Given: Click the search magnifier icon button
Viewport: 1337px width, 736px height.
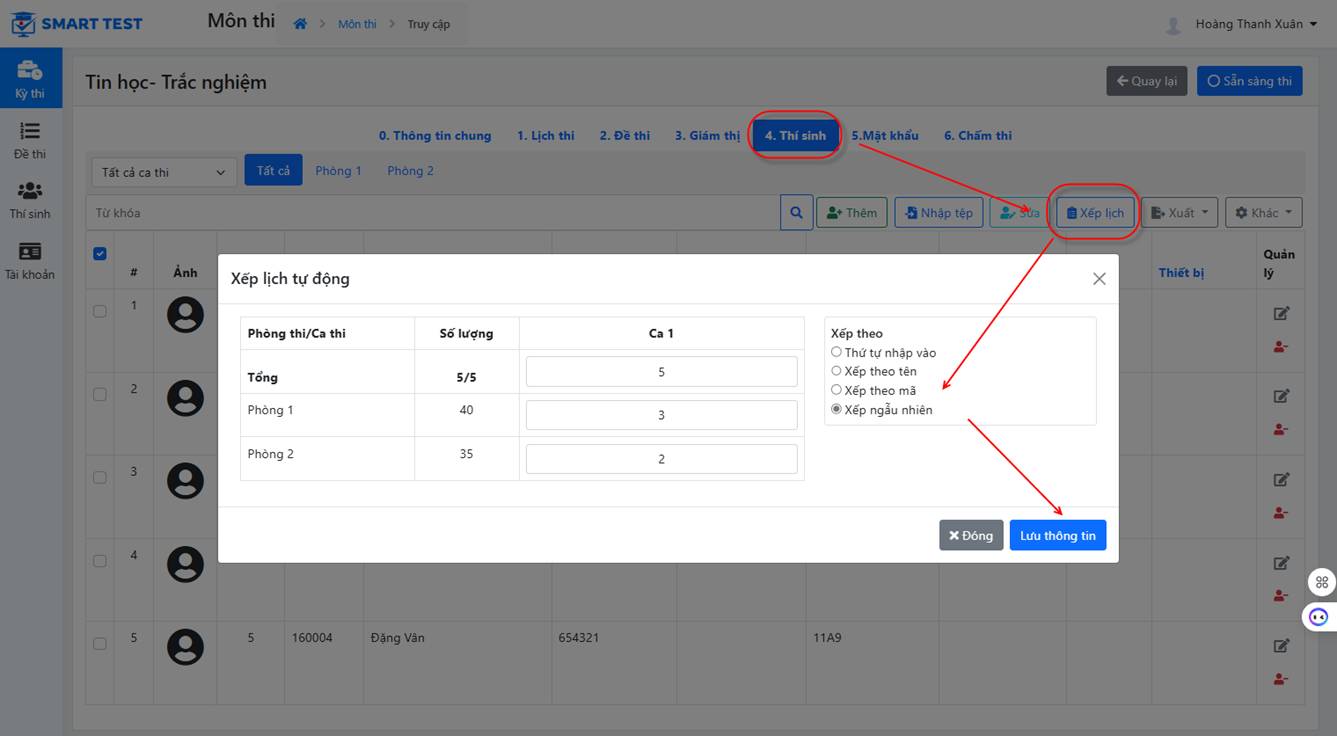Looking at the screenshot, I should pyautogui.click(x=796, y=213).
